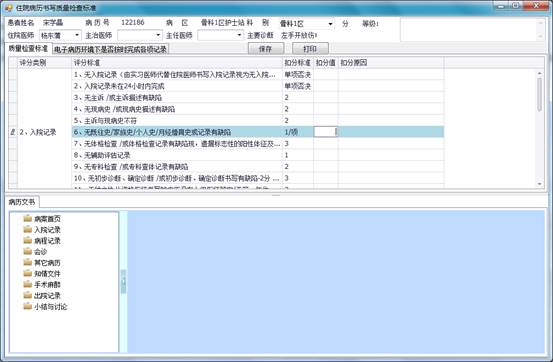Select row '7、无体格检查'
553x362 pixels.
pyautogui.click(x=177, y=144)
